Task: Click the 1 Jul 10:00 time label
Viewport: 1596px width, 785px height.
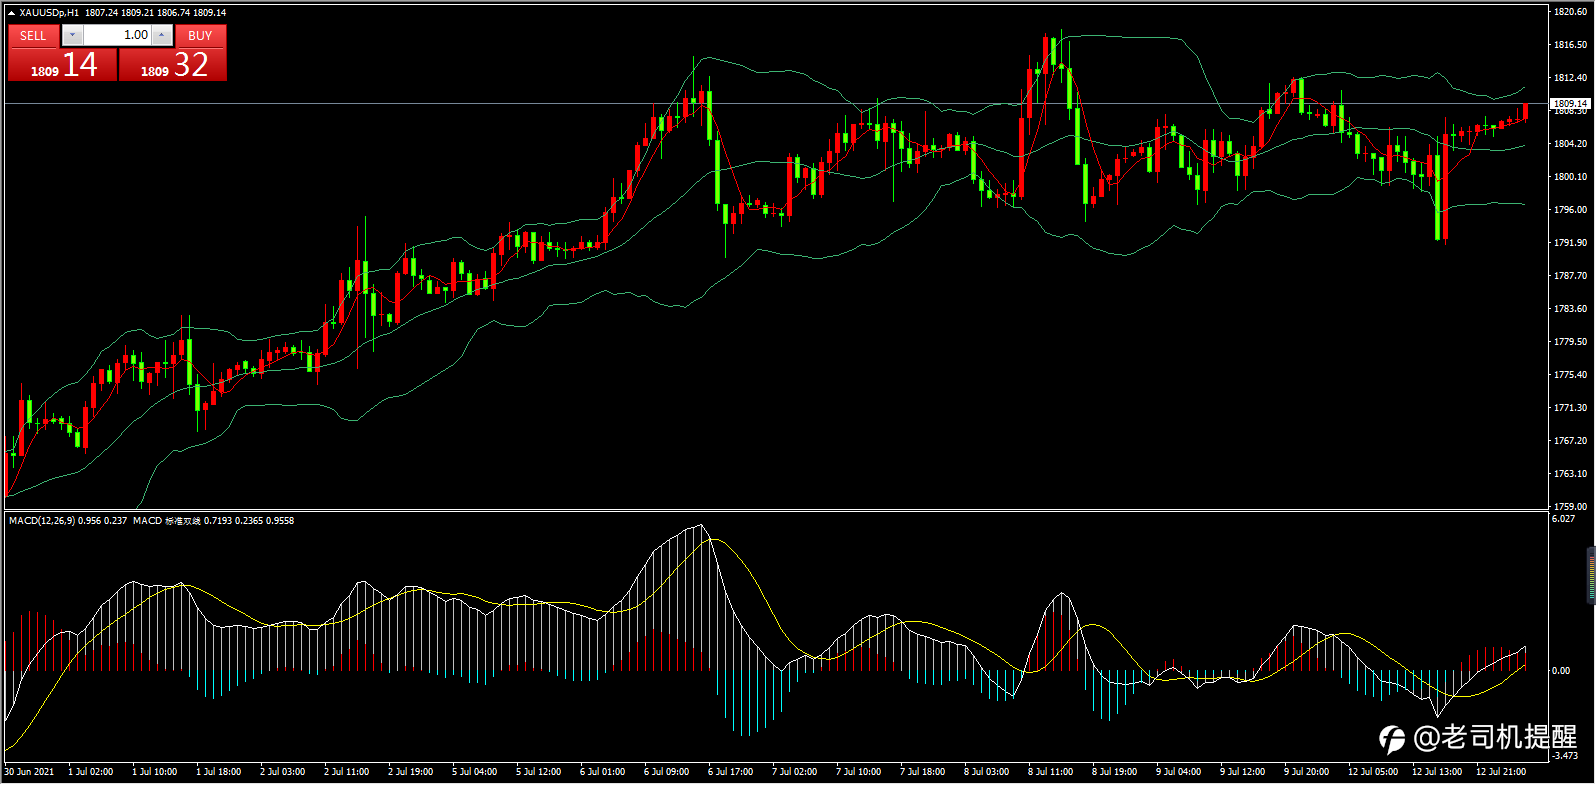Action: click(x=154, y=772)
